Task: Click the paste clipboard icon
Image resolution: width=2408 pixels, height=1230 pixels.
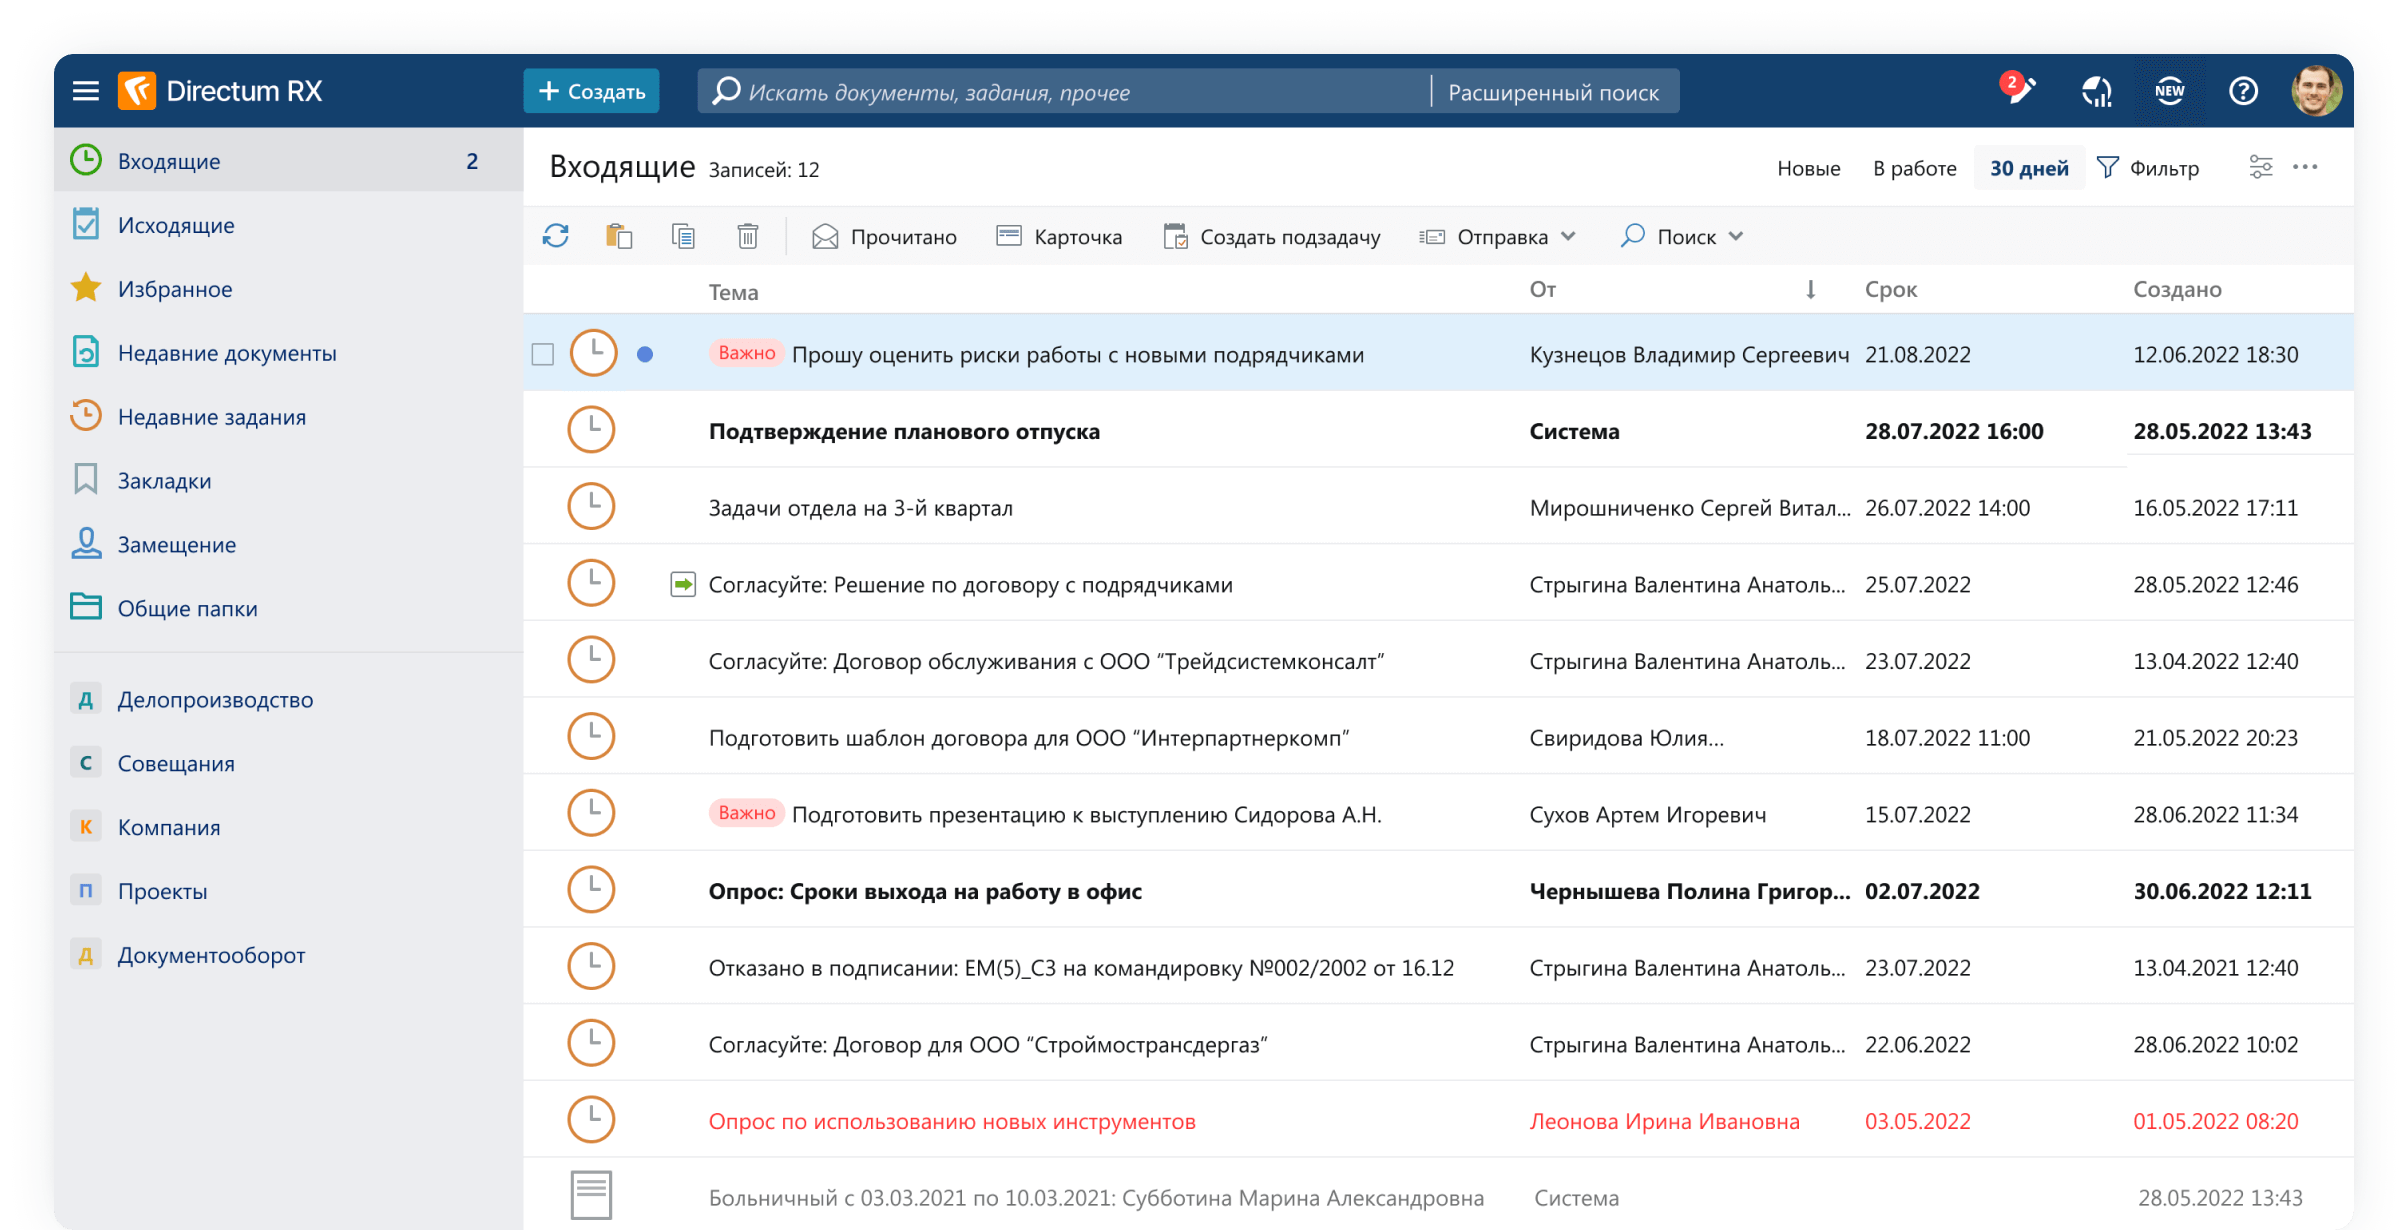Action: tap(619, 236)
